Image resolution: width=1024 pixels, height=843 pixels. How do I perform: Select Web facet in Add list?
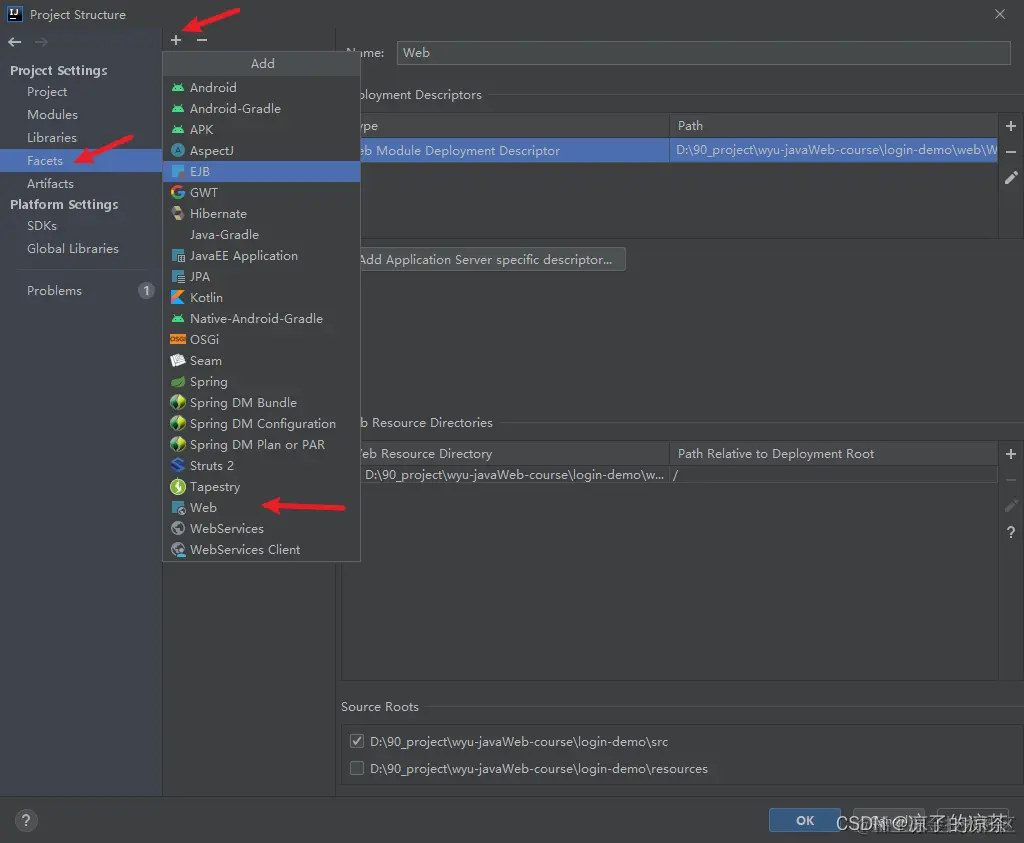pyautogui.click(x=261, y=507)
